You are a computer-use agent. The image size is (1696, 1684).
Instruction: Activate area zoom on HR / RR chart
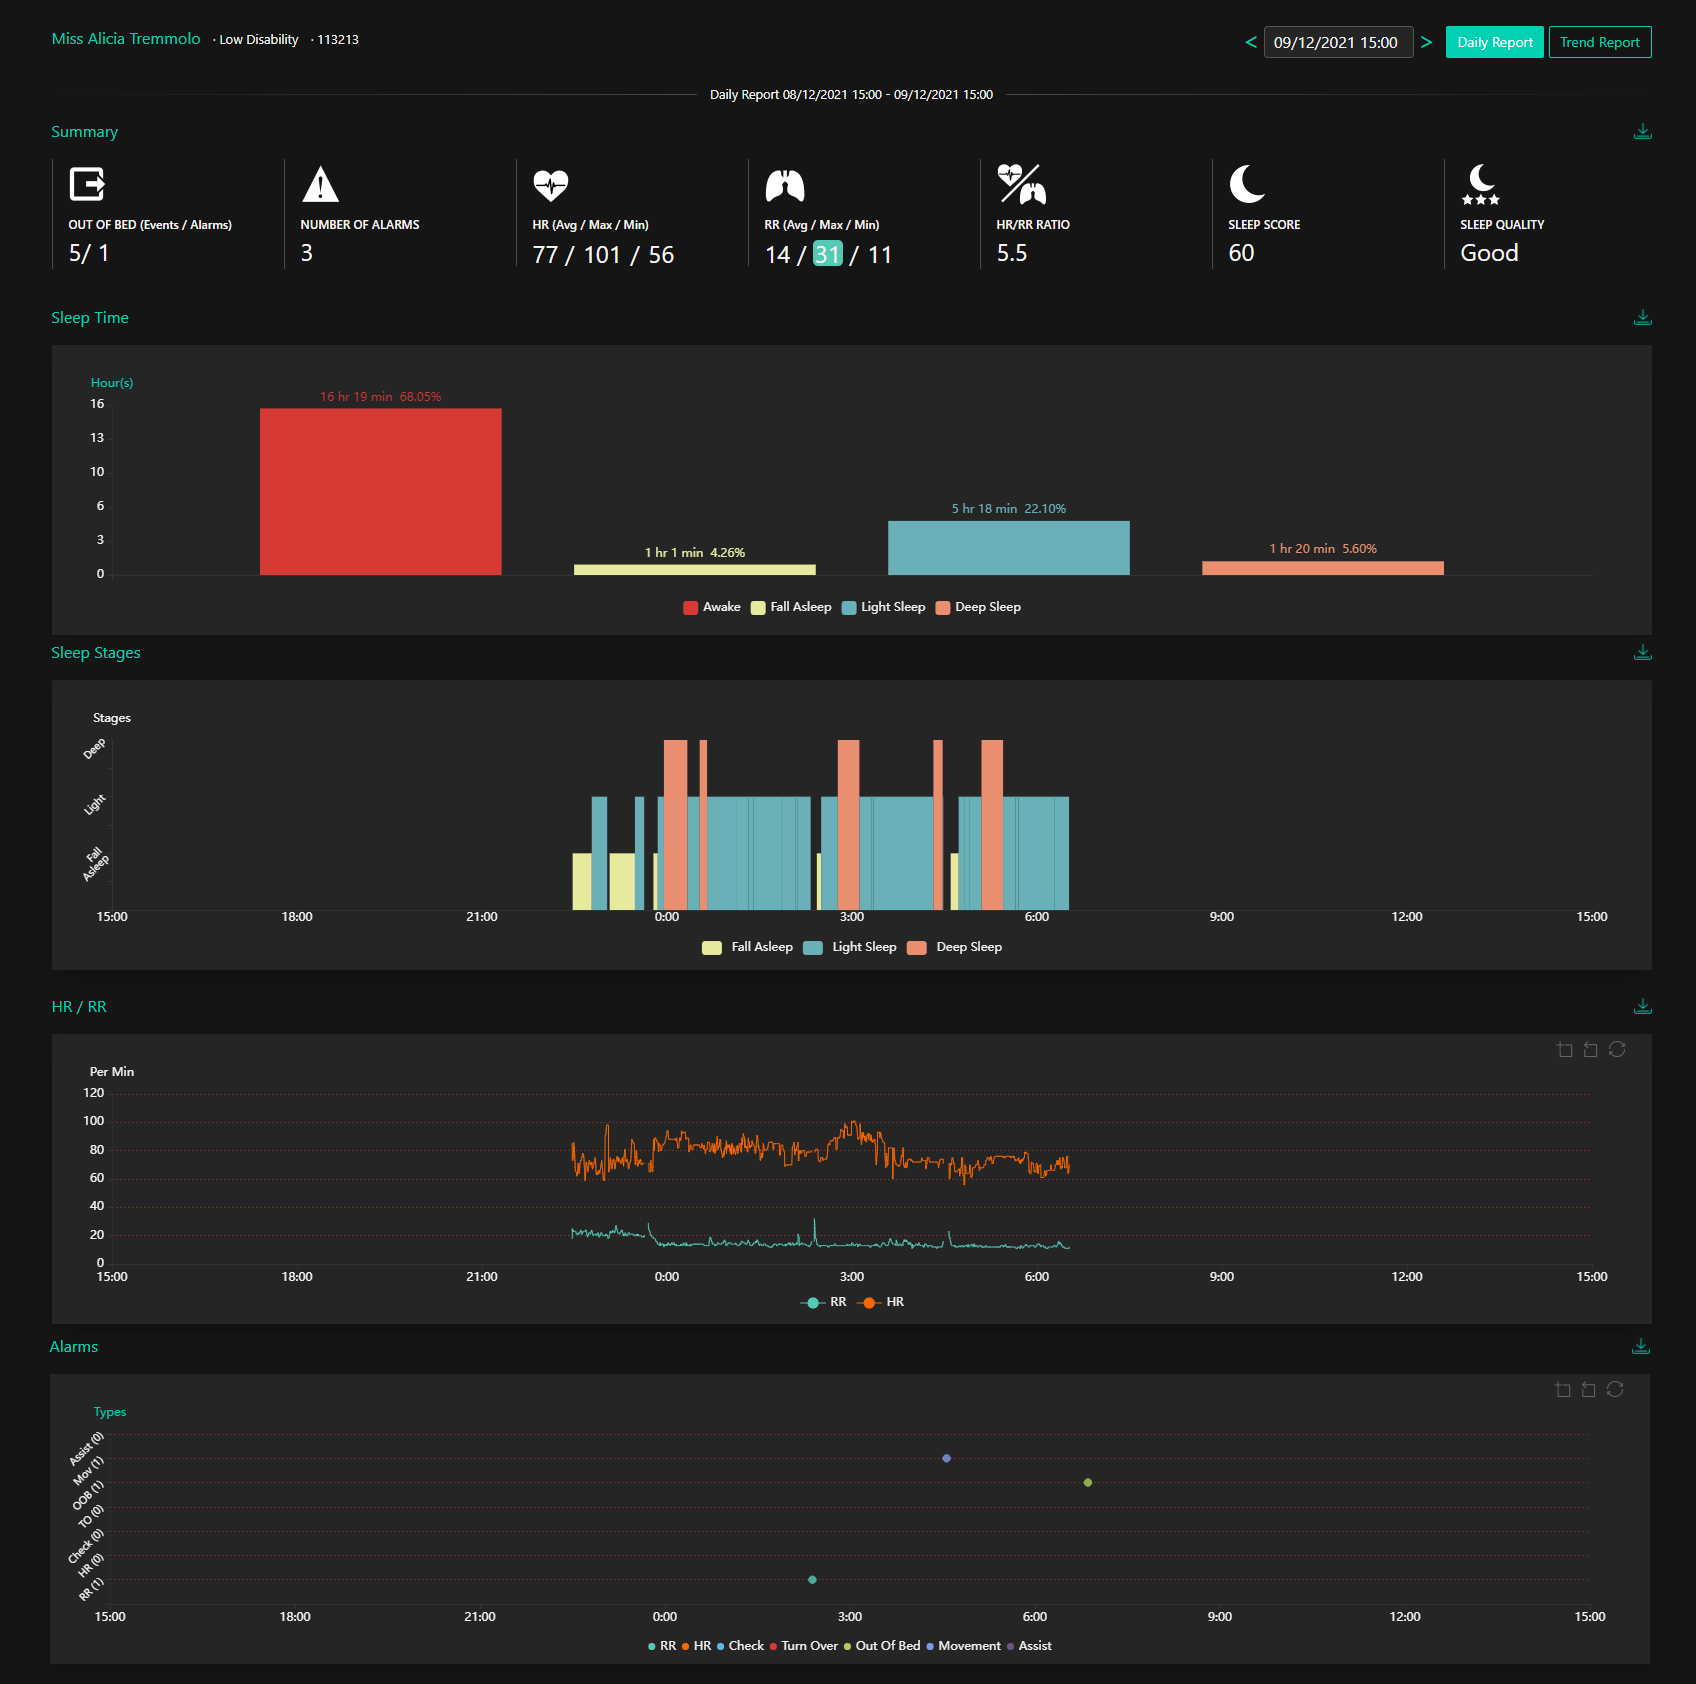pyautogui.click(x=1565, y=1049)
